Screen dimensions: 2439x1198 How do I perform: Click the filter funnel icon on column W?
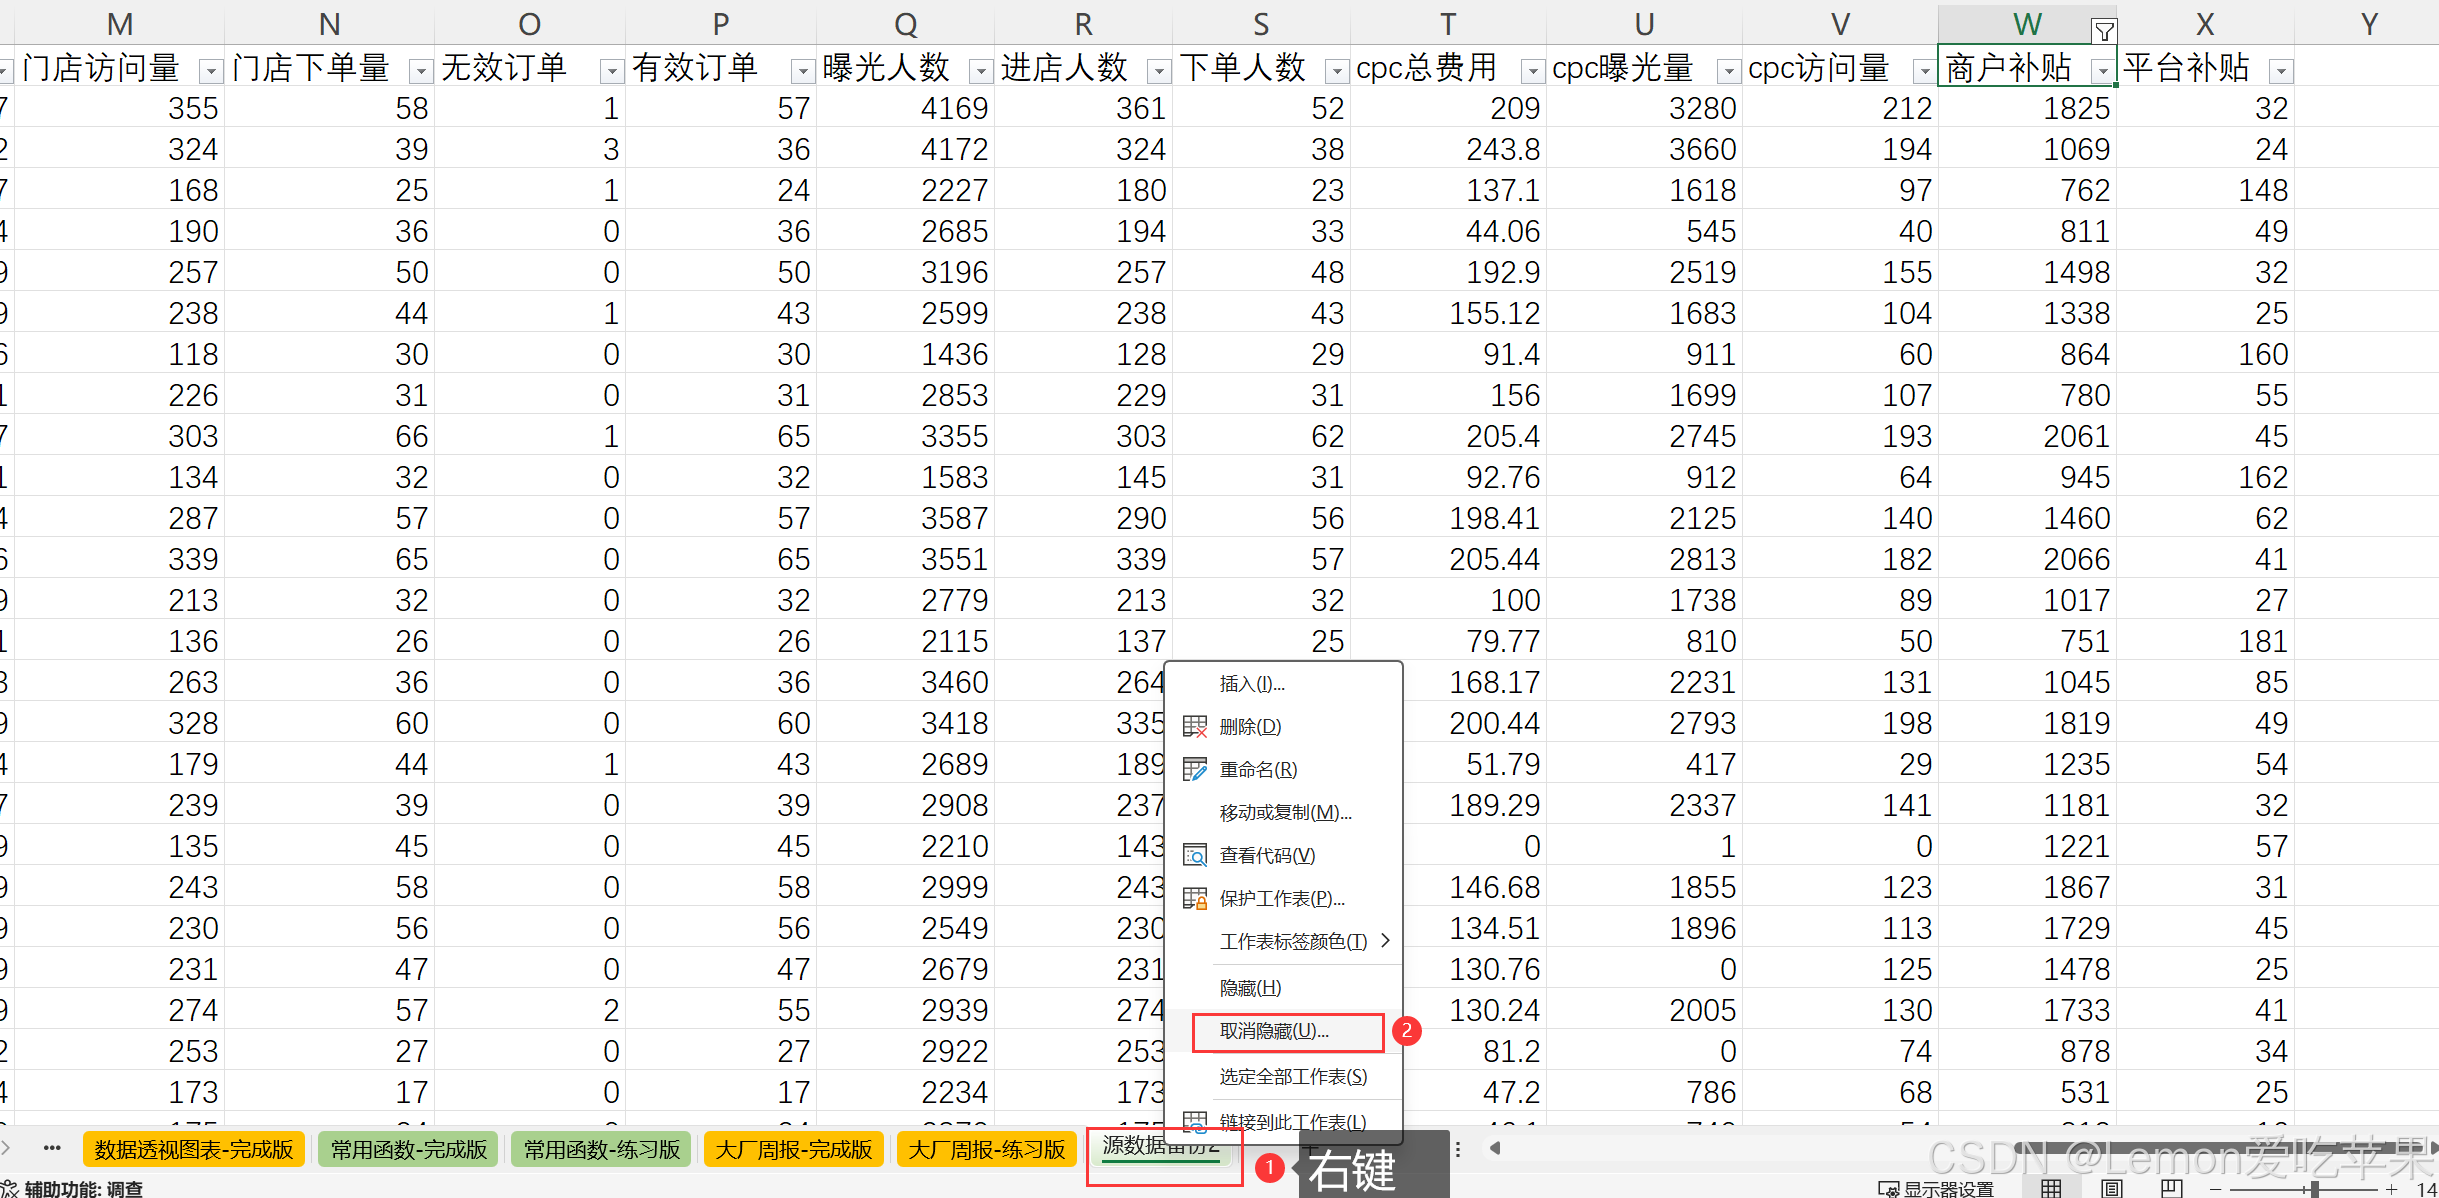(2104, 31)
